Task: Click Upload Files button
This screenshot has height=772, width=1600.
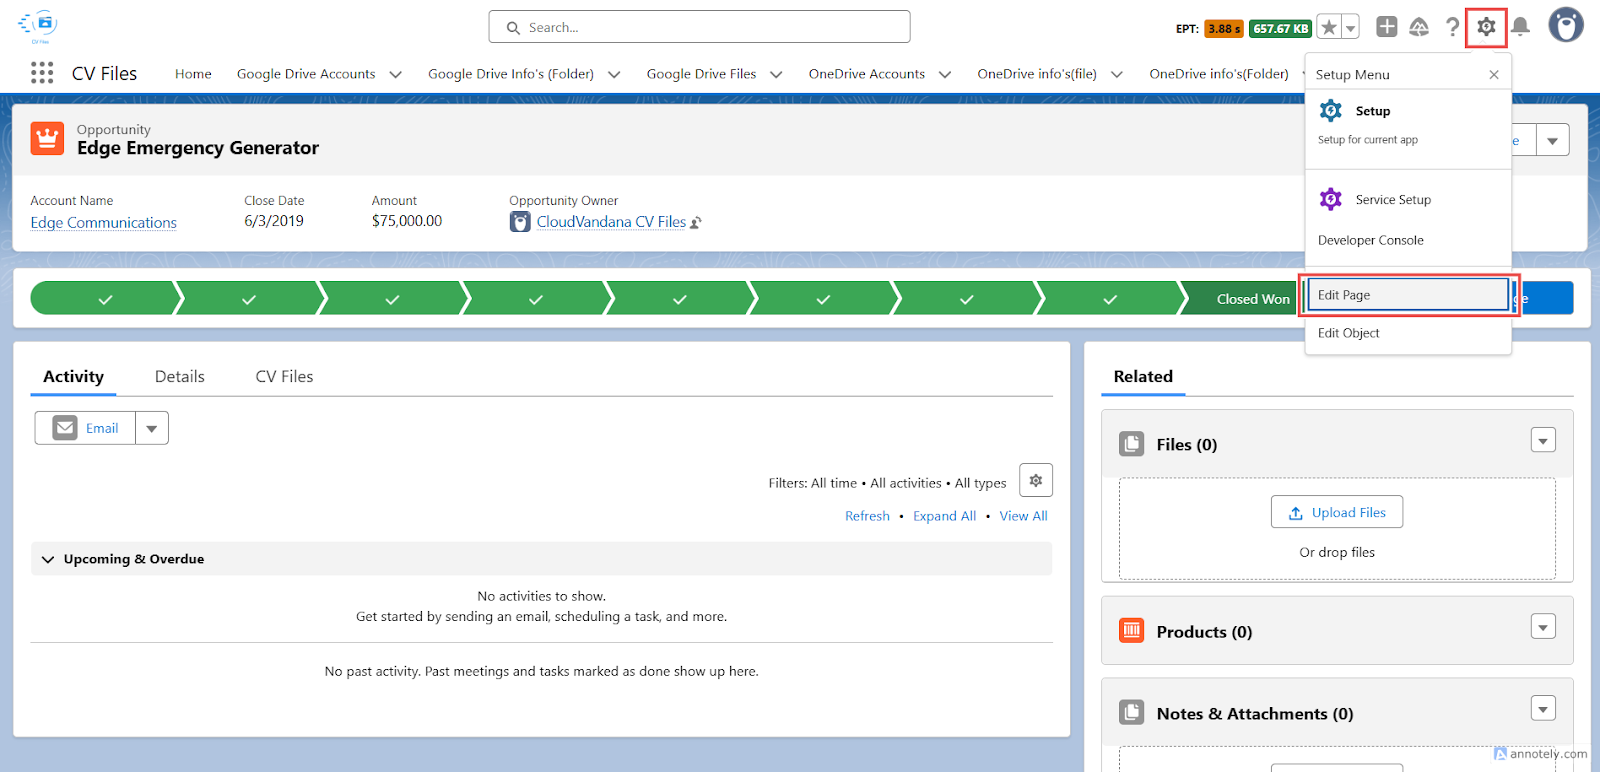Action: 1337,512
